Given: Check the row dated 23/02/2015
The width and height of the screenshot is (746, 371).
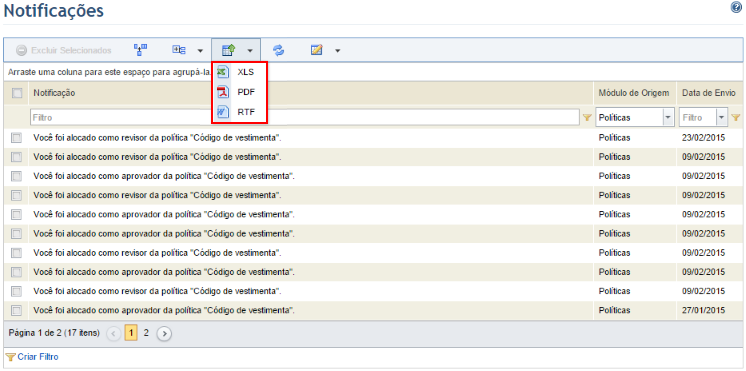Looking at the screenshot, I should coord(16,138).
